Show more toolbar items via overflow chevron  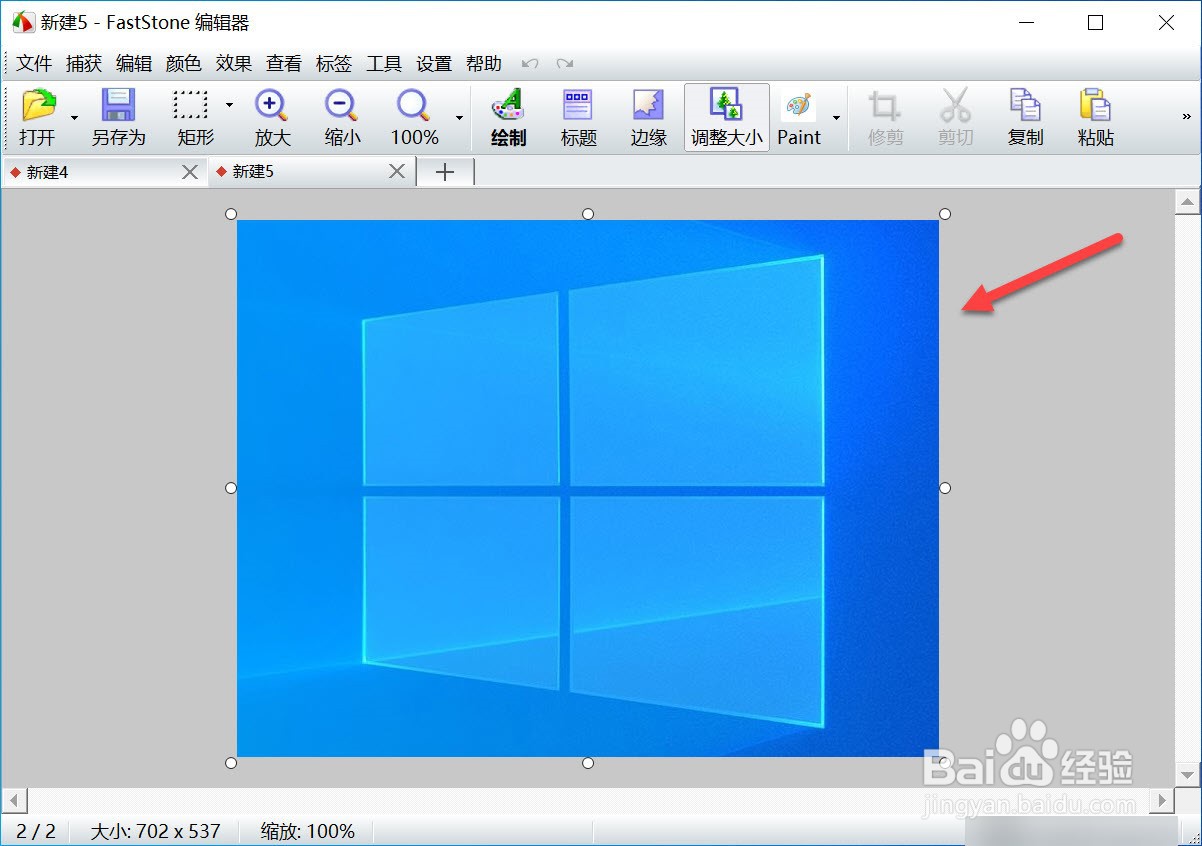(x=1187, y=116)
